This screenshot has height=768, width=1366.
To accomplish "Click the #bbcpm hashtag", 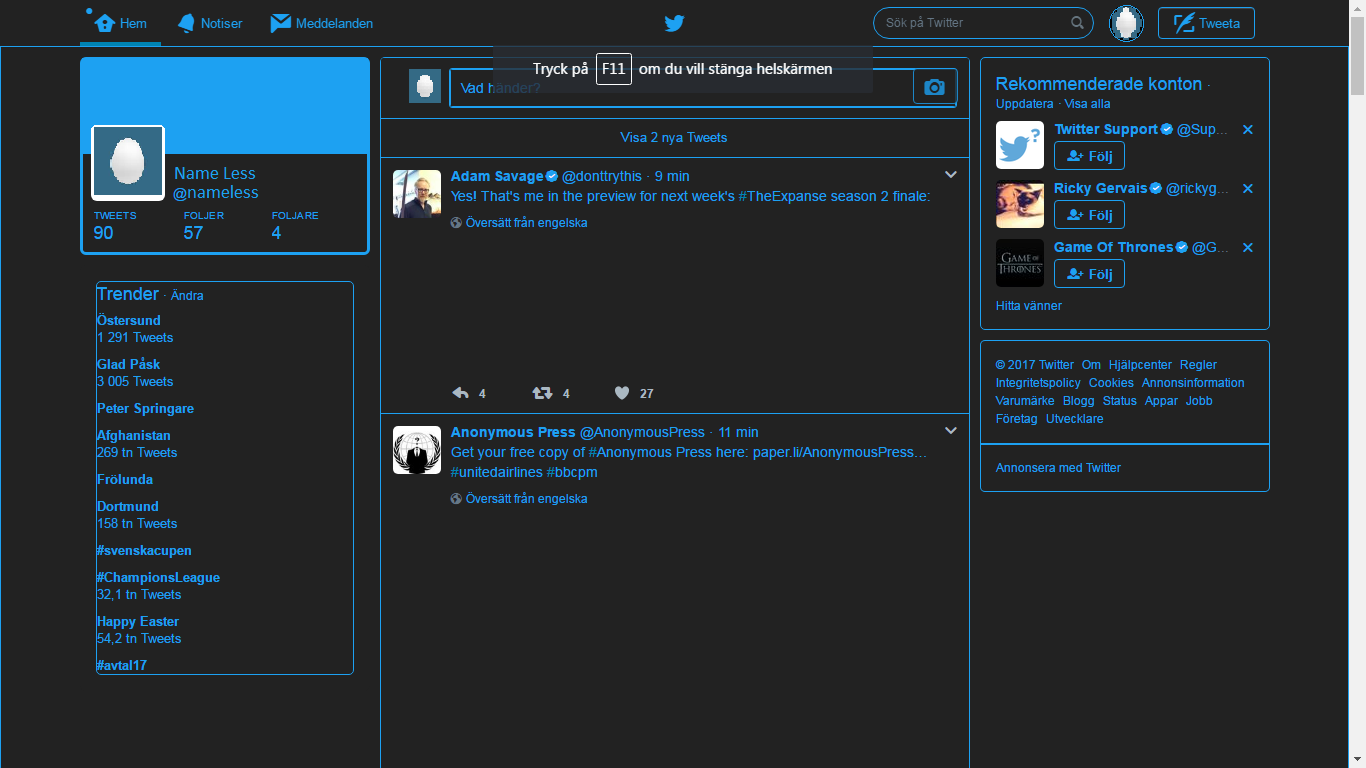I will pyautogui.click(x=572, y=472).
